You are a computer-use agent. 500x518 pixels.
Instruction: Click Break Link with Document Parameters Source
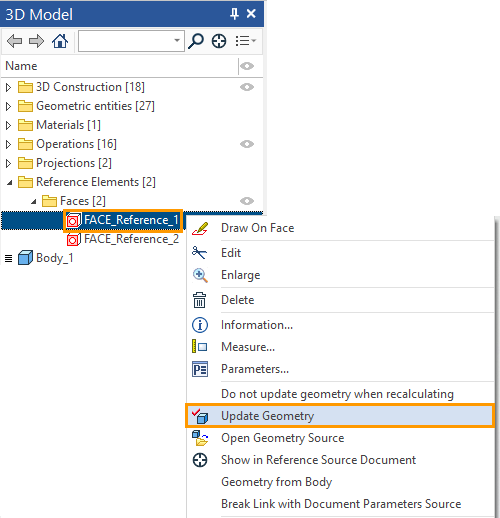click(x=340, y=504)
